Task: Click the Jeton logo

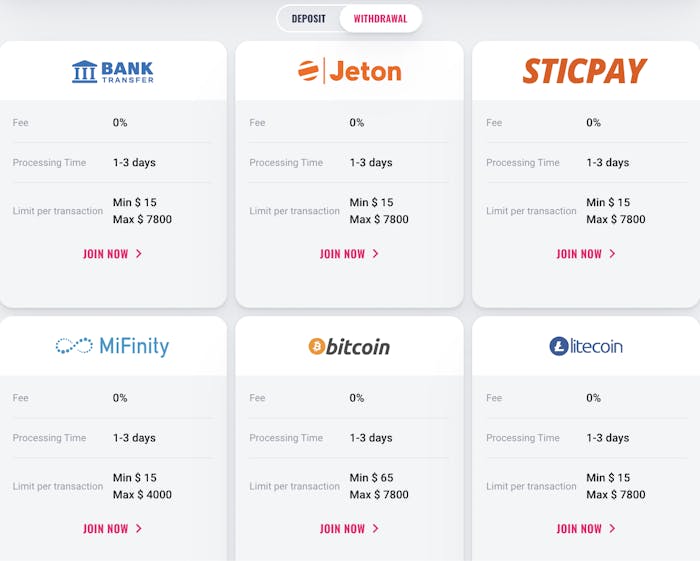Action: [349, 71]
